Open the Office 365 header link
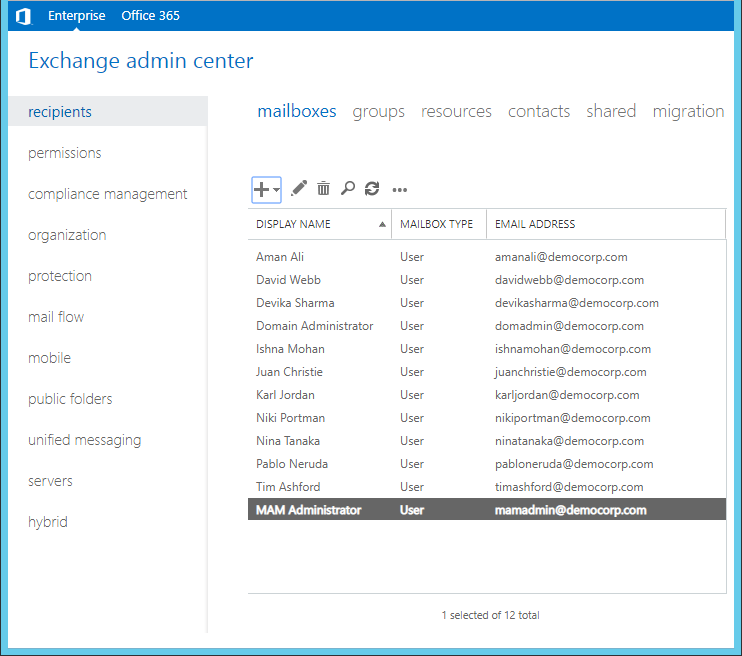Image resolution: width=742 pixels, height=656 pixels. tap(151, 16)
